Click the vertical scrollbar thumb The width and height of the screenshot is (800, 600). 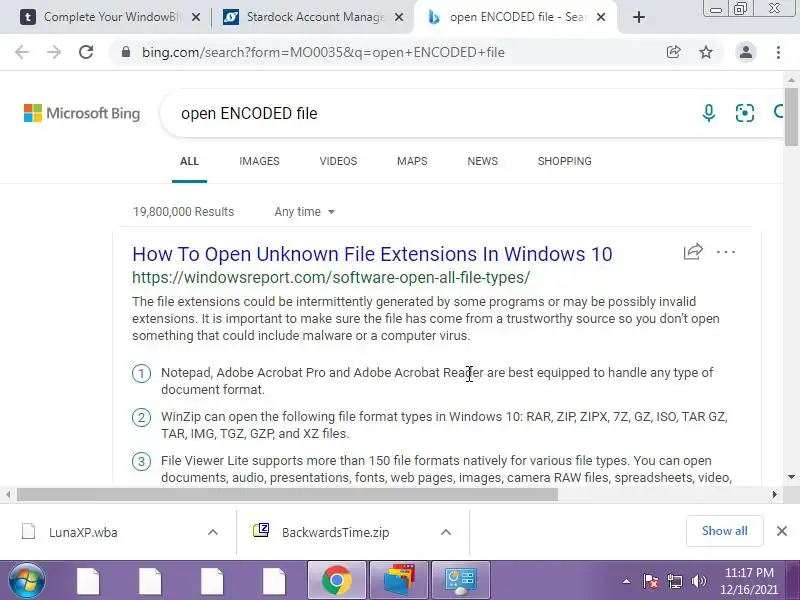(x=791, y=117)
